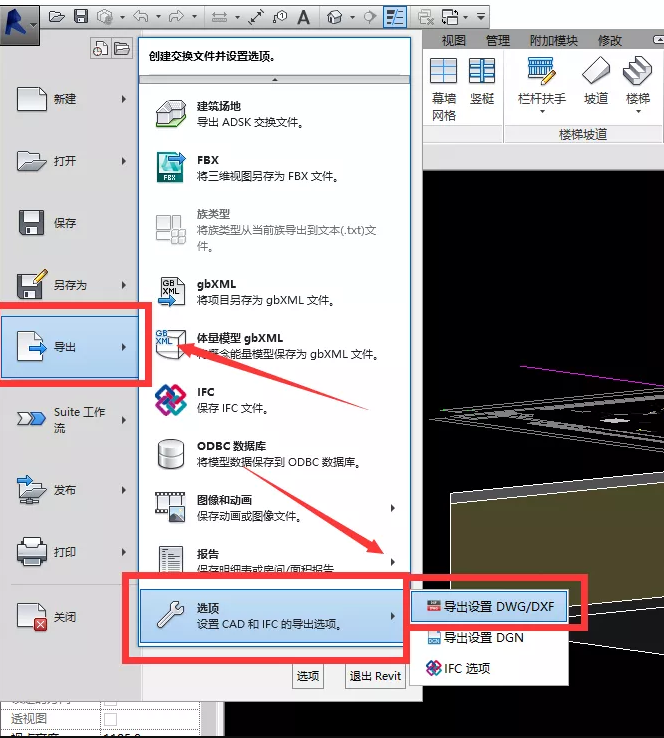This screenshot has width=664, height=738.
Task: Click the Close Hidden Windows icon
Action: (x=425, y=17)
